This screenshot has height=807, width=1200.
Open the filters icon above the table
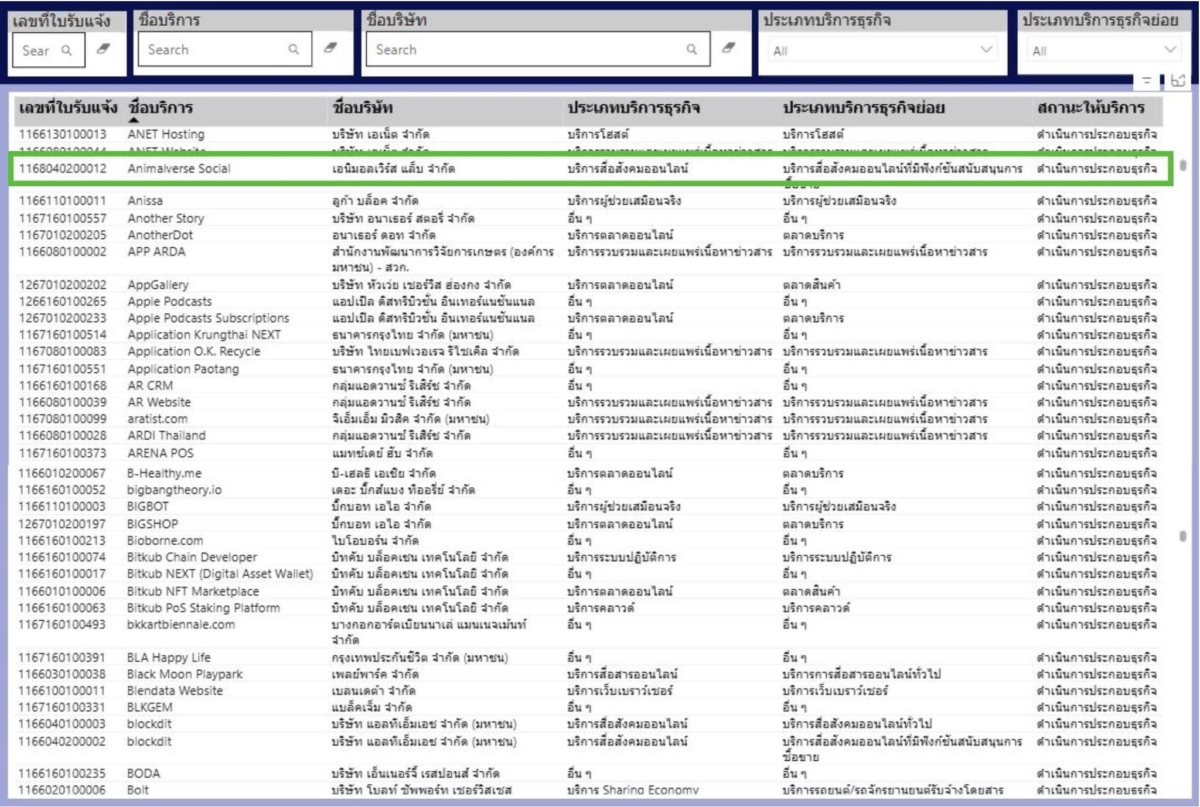[1146, 81]
